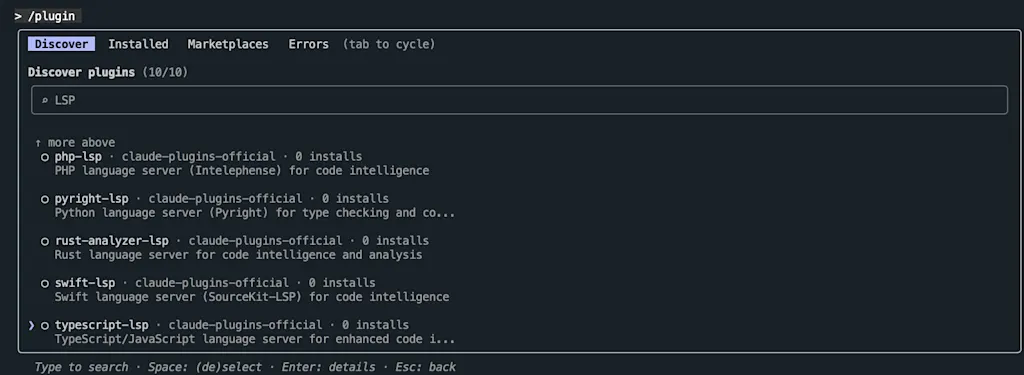Open the Errors tab
The width and height of the screenshot is (1024, 375).
tap(308, 44)
